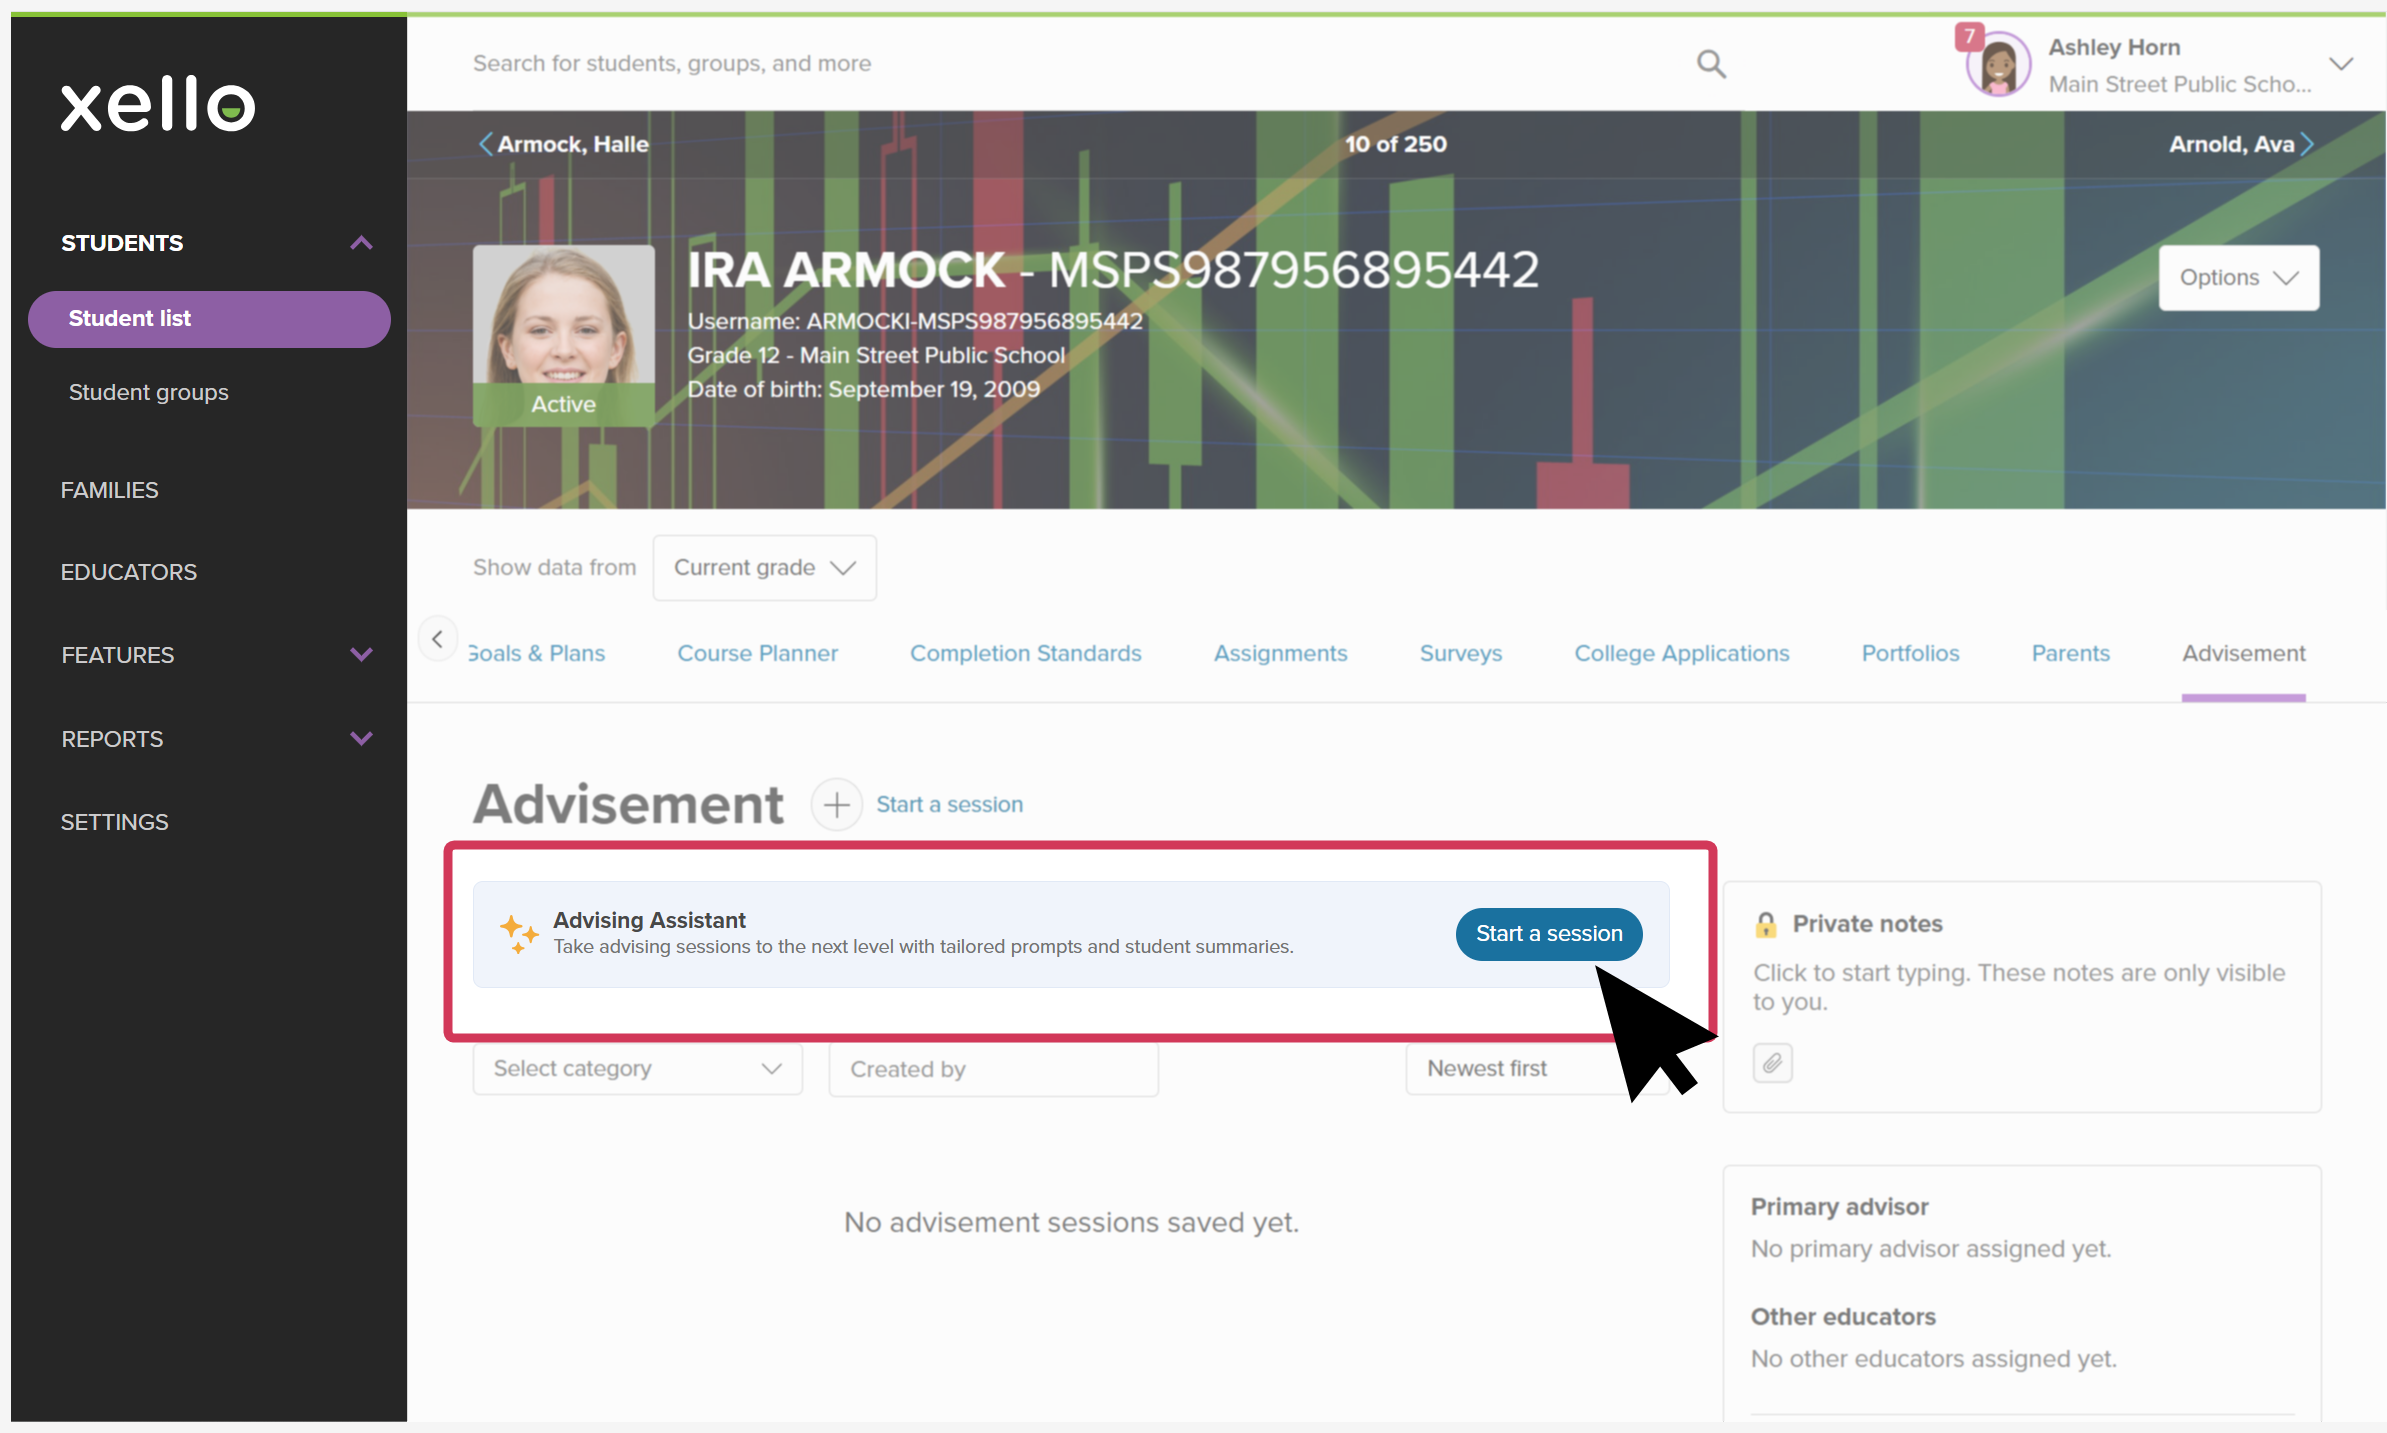Switch to the Course Planner tab
The width and height of the screenshot is (2387, 1433).
tap(758, 654)
